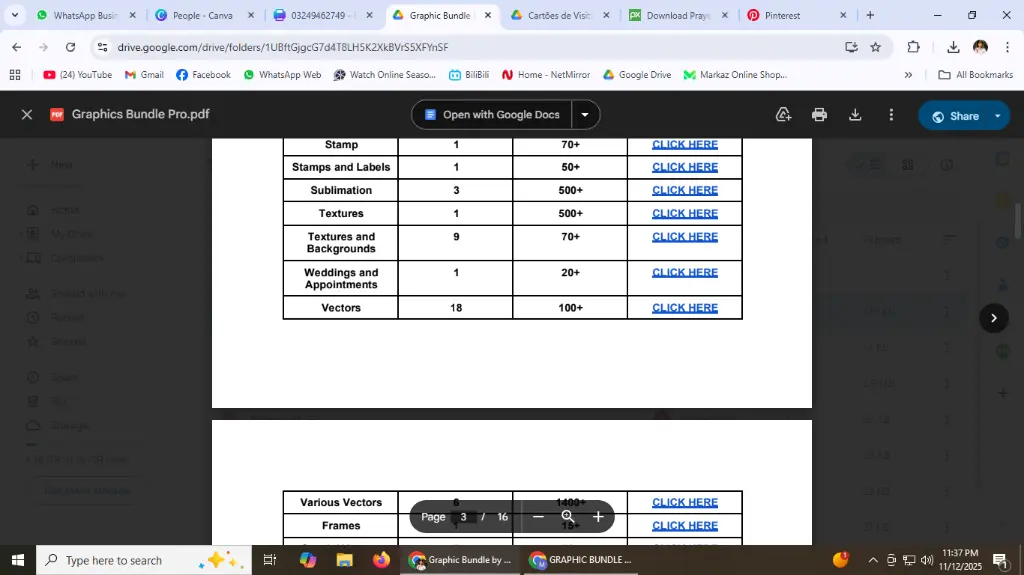Screen dimensions: 1024x575
Task: Open BiliBili bookmark
Action: pos(469,75)
